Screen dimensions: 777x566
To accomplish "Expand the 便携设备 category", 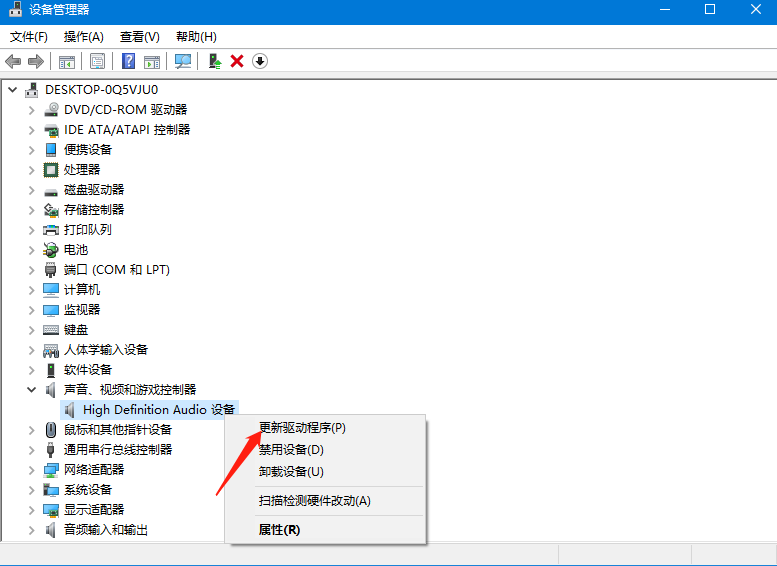I will 32,150.
